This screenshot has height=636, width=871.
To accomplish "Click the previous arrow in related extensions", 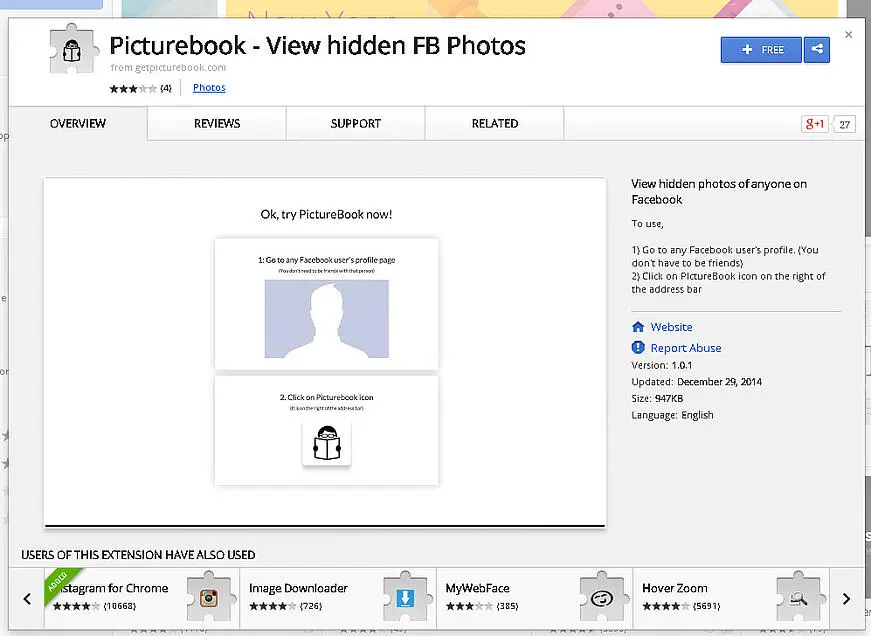I will pyautogui.click(x=27, y=599).
